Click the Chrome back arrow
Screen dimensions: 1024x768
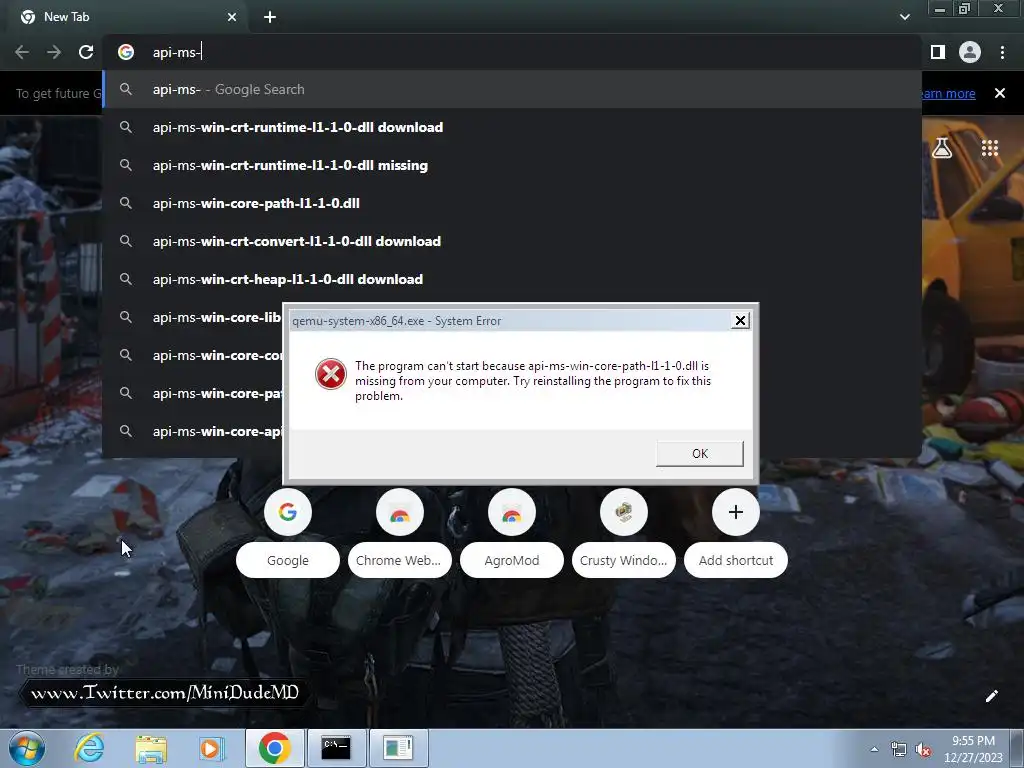[x=22, y=52]
